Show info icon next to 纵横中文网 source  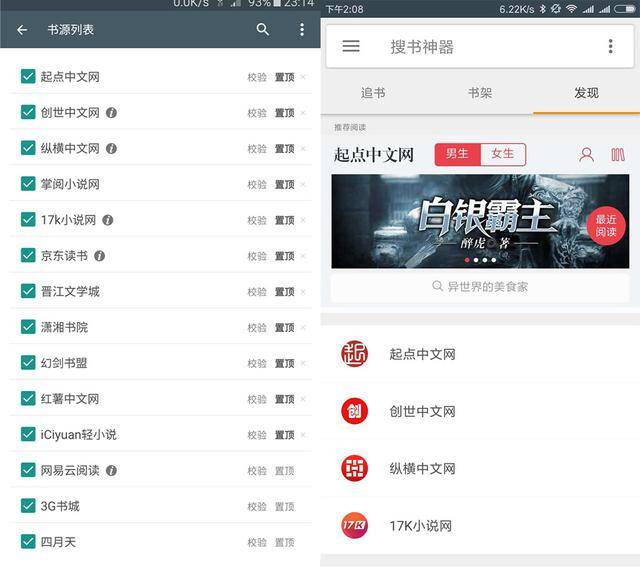coord(111,149)
